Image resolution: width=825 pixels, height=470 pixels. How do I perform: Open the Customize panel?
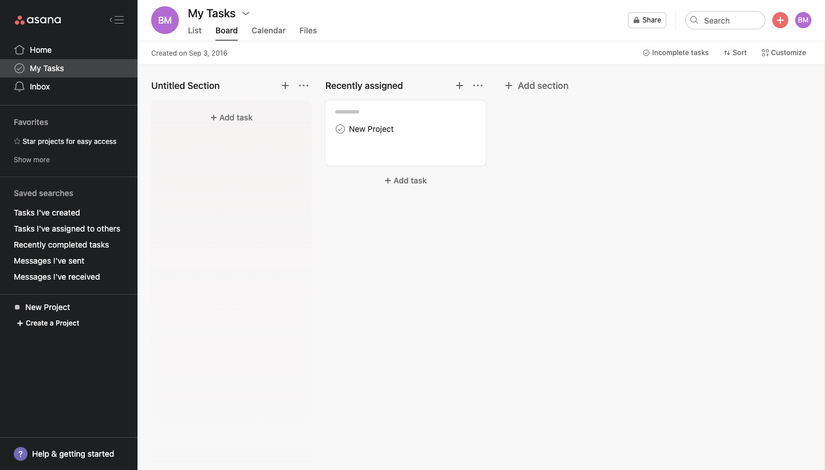click(x=783, y=53)
